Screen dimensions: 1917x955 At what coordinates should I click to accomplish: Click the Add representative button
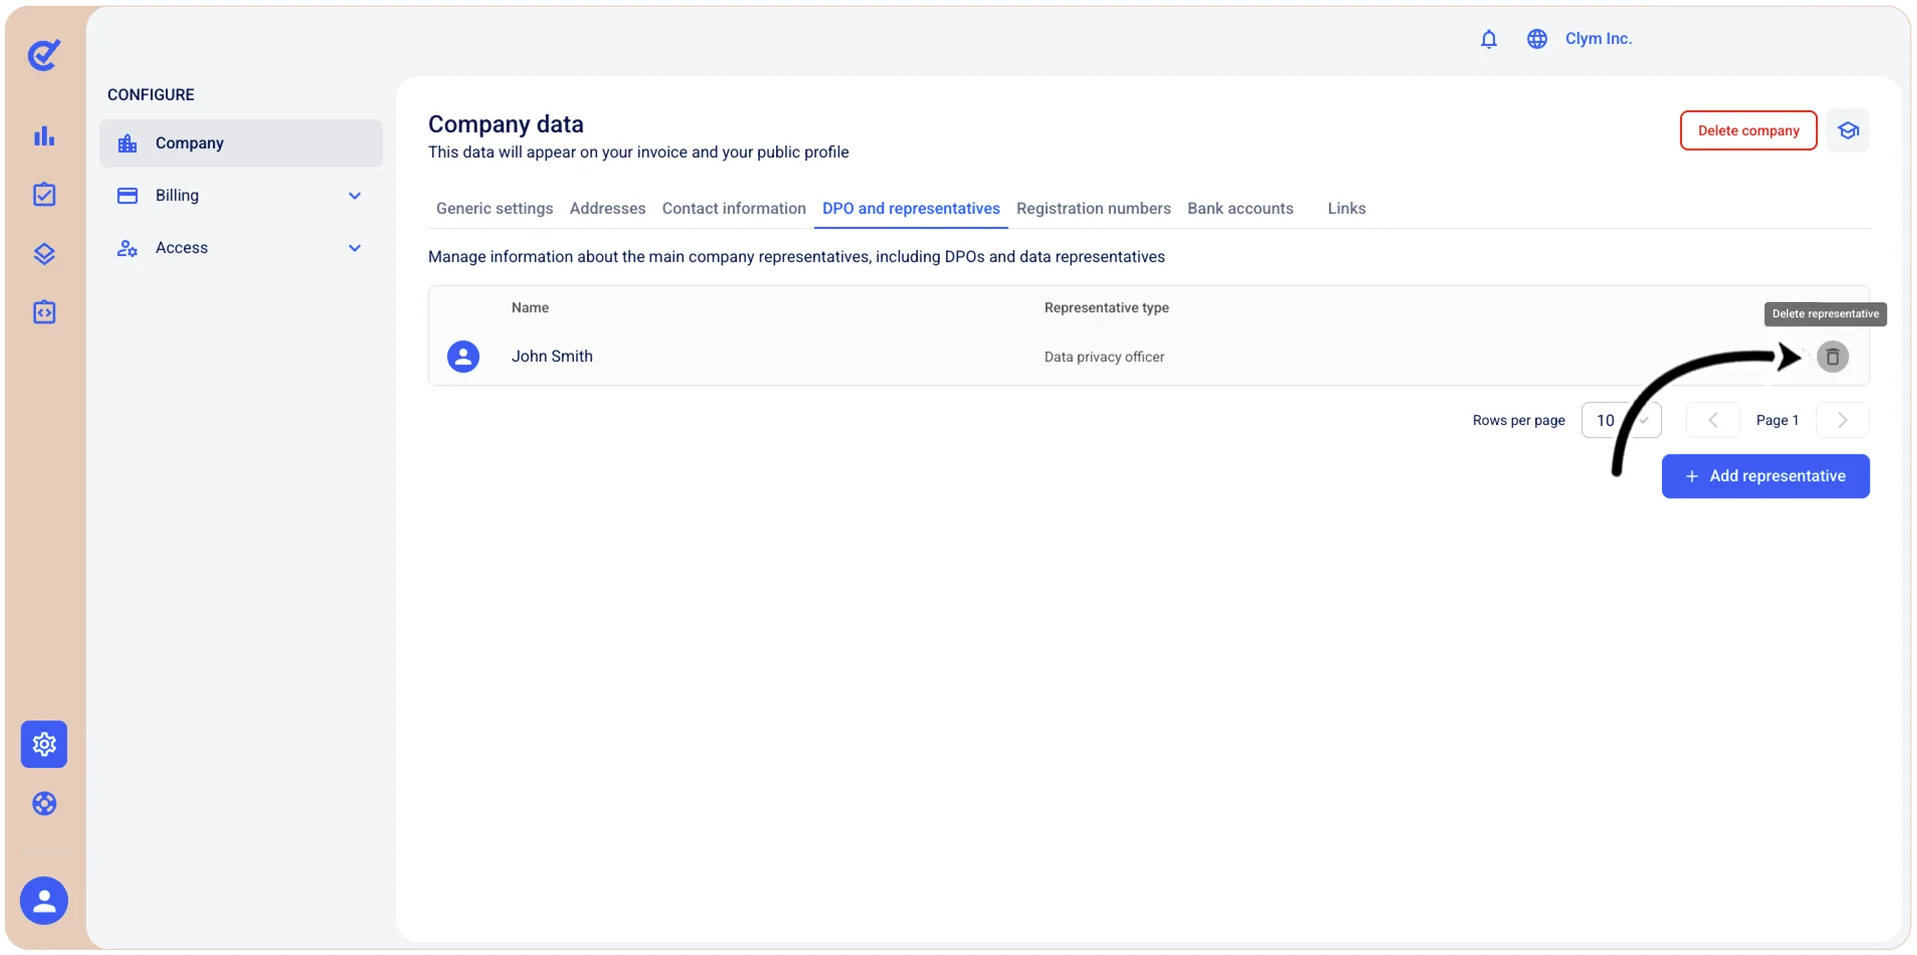[x=1765, y=476]
